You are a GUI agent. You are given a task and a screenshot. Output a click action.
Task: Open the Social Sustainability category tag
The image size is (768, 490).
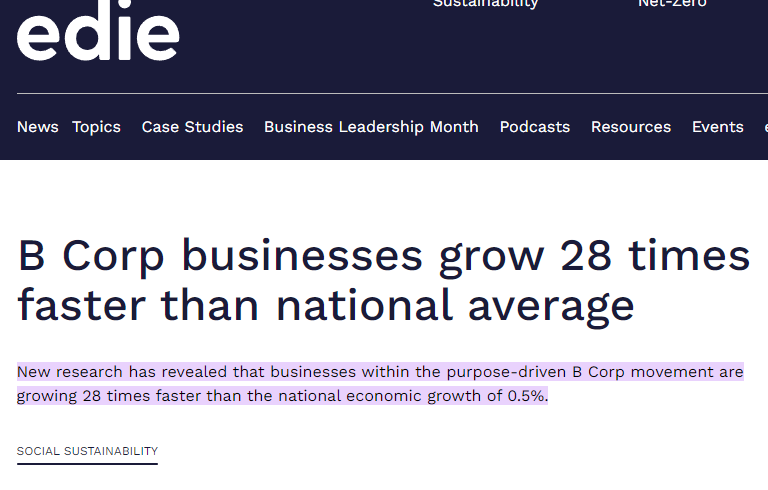coord(87,451)
